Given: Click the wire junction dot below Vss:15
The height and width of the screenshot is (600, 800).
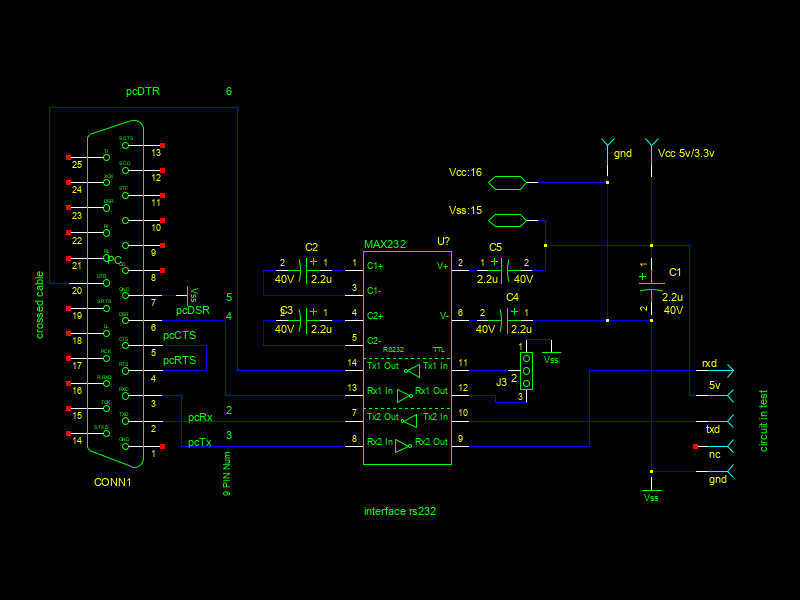Looking at the screenshot, I should pyautogui.click(x=545, y=245).
